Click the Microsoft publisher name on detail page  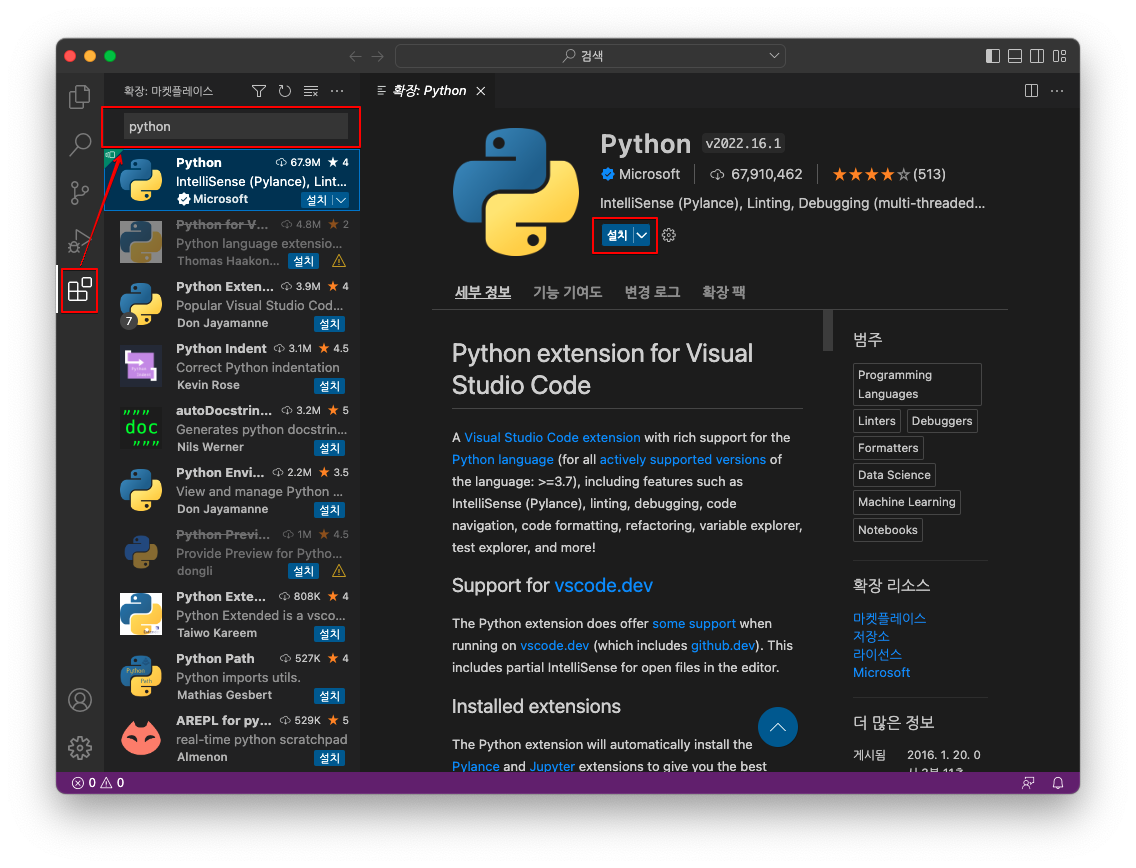click(x=648, y=175)
